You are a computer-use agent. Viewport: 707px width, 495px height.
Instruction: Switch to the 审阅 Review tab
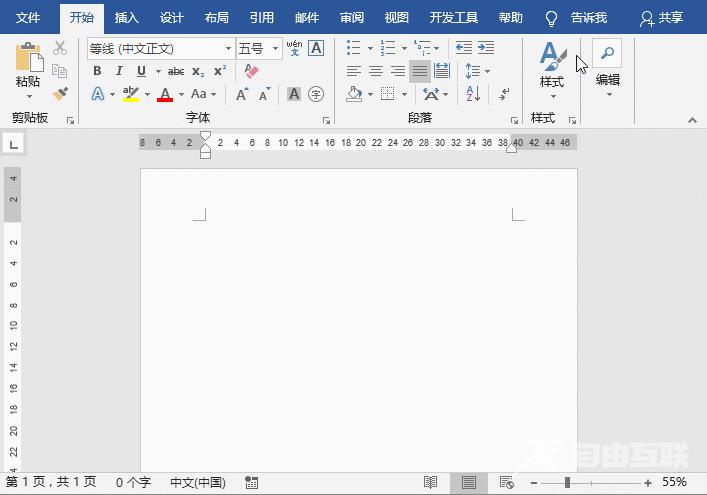pos(352,18)
